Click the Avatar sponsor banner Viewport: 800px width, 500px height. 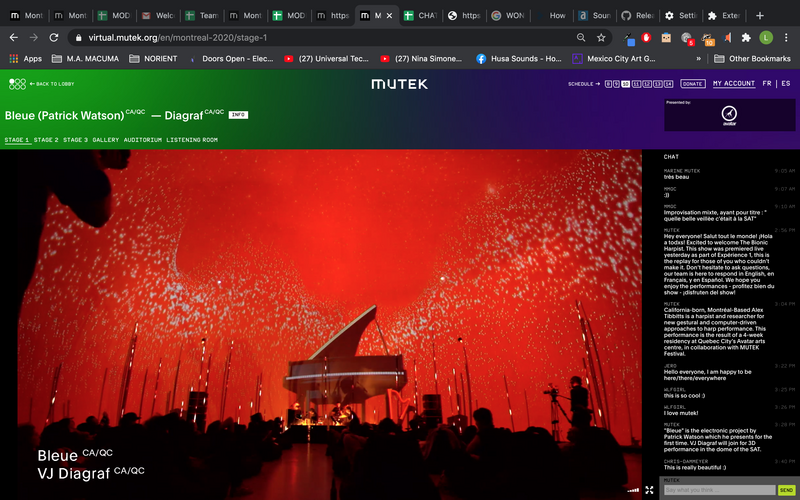coord(730,115)
